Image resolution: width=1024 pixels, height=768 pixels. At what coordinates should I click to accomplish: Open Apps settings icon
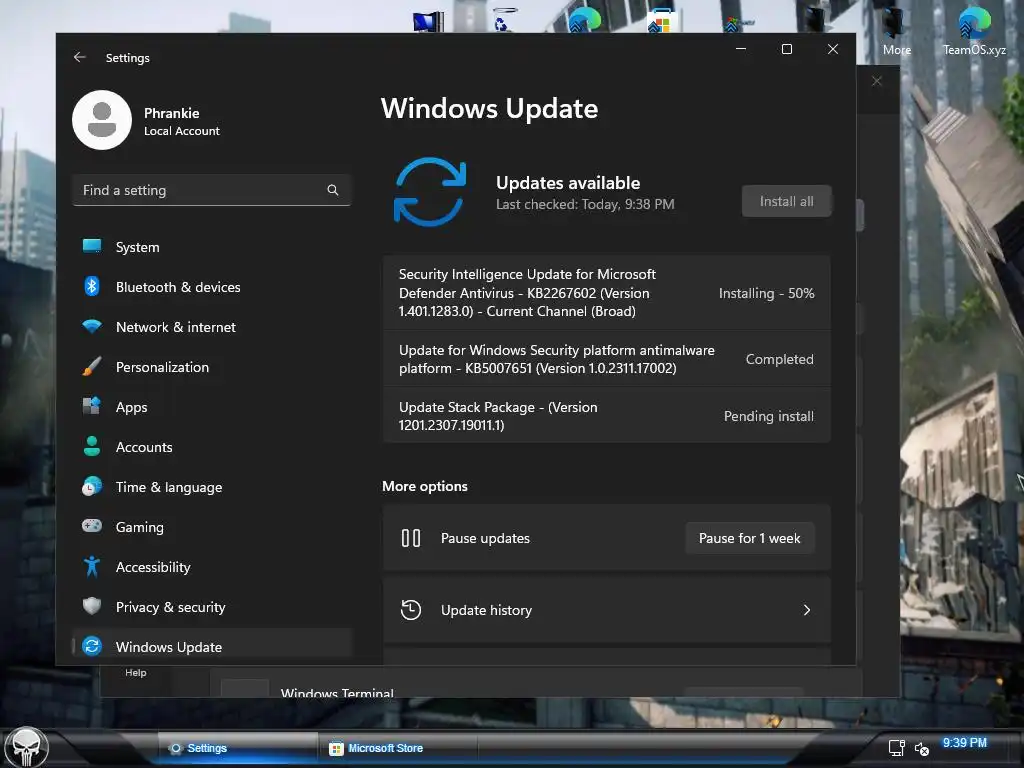click(x=92, y=406)
